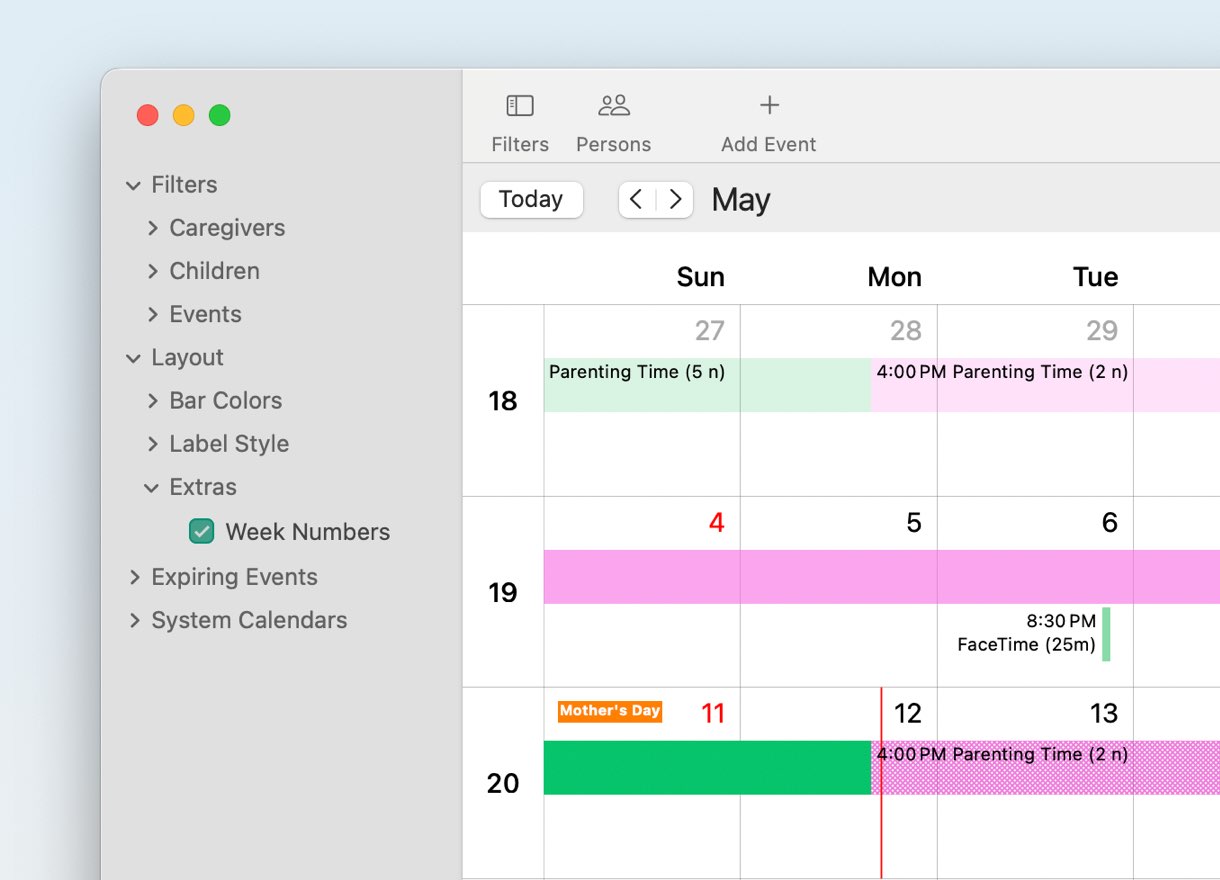Open the week 20 Parenting Time (2 n) event
1220x880 pixels.
(x=1045, y=768)
